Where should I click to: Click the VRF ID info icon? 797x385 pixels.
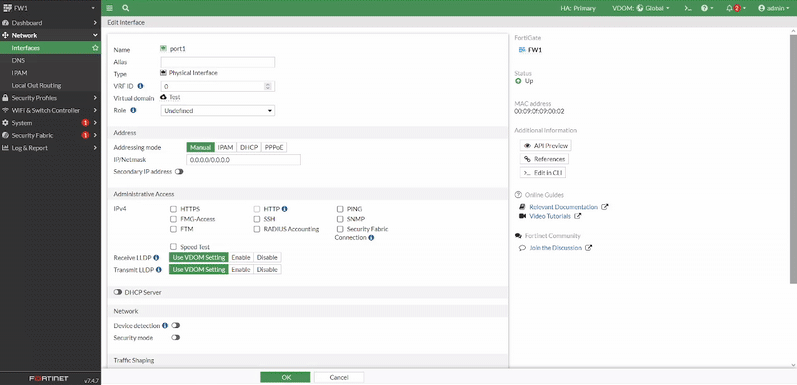(140, 86)
